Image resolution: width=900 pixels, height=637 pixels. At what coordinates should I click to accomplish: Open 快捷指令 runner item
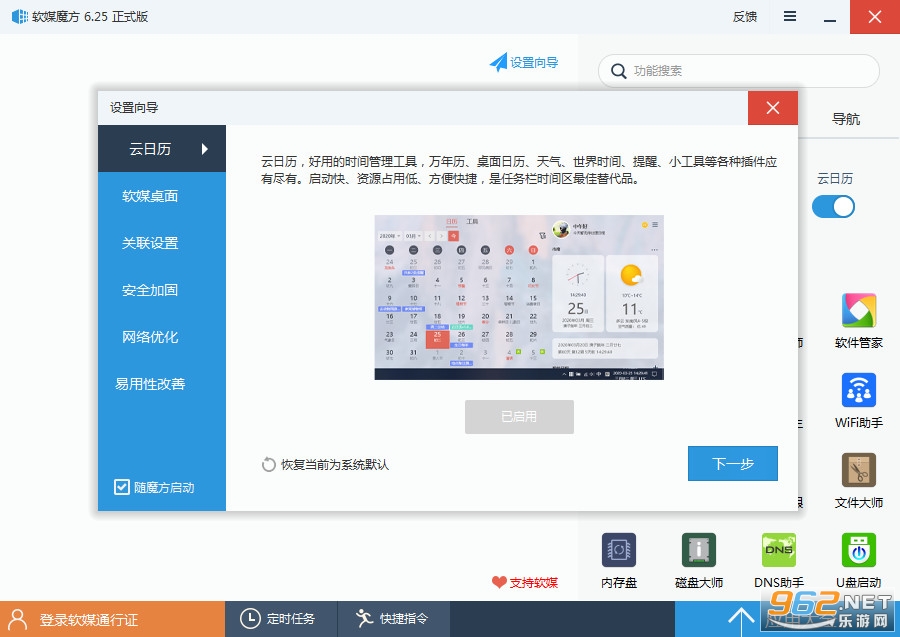click(393, 619)
